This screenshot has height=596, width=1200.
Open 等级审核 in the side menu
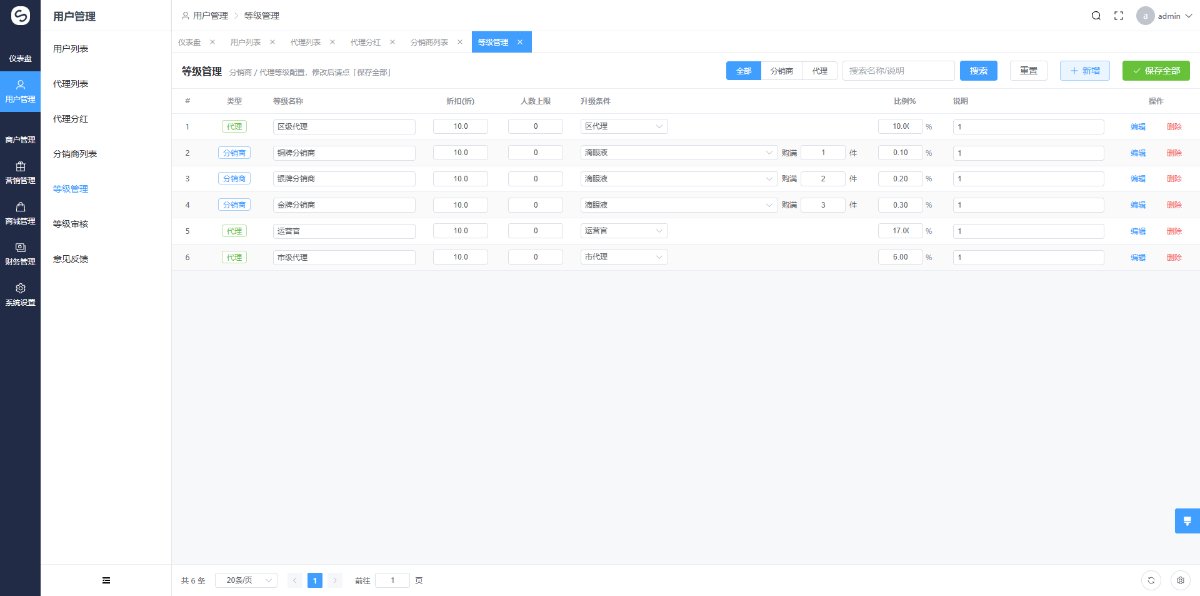(x=70, y=224)
